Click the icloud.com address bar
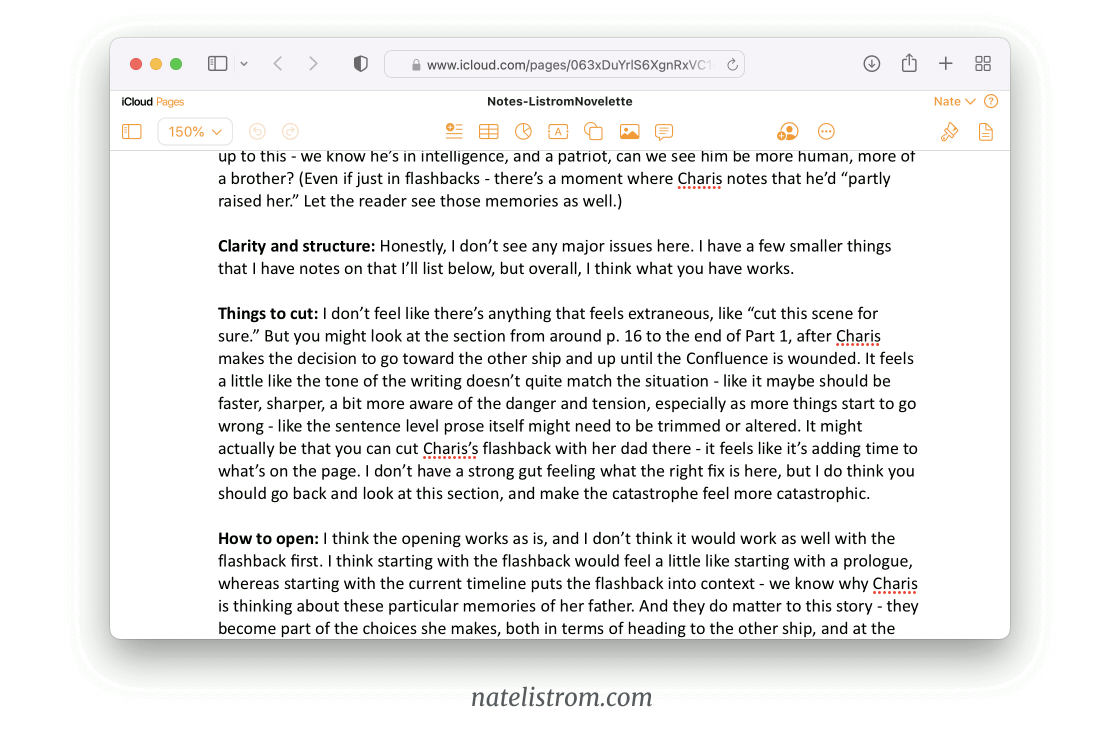Image resolution: width=1120 pixels, height=744 pixels. [564, 64]
